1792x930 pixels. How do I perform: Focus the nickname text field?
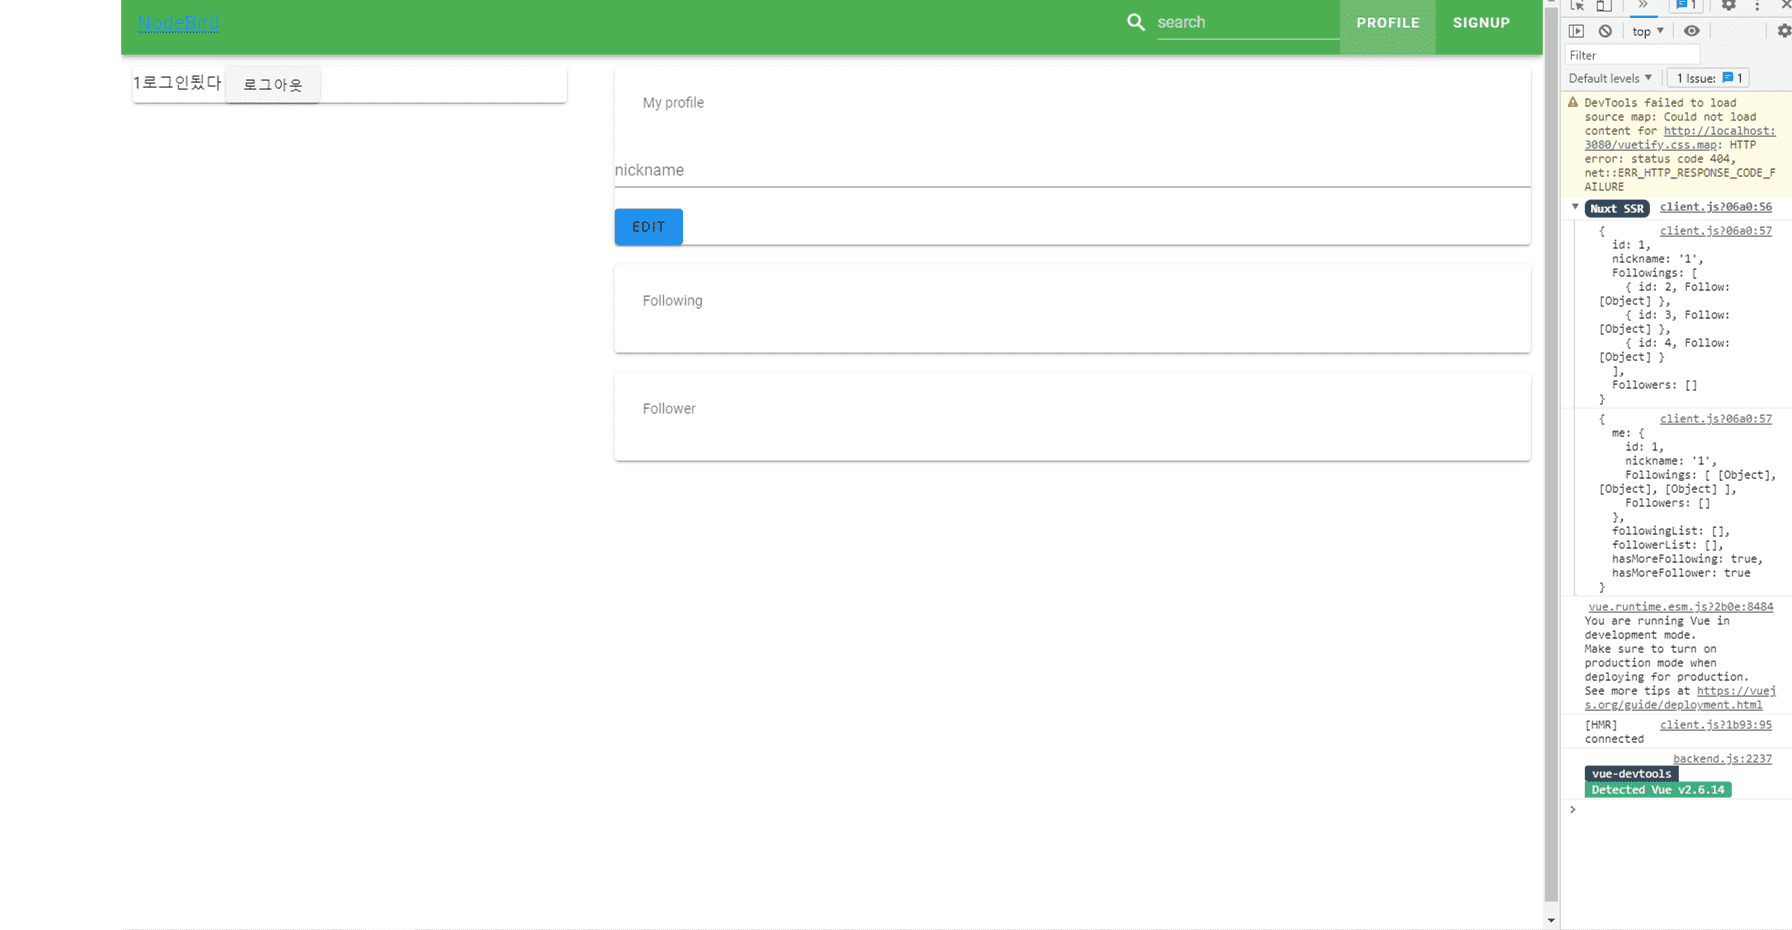click(1072, 170)
